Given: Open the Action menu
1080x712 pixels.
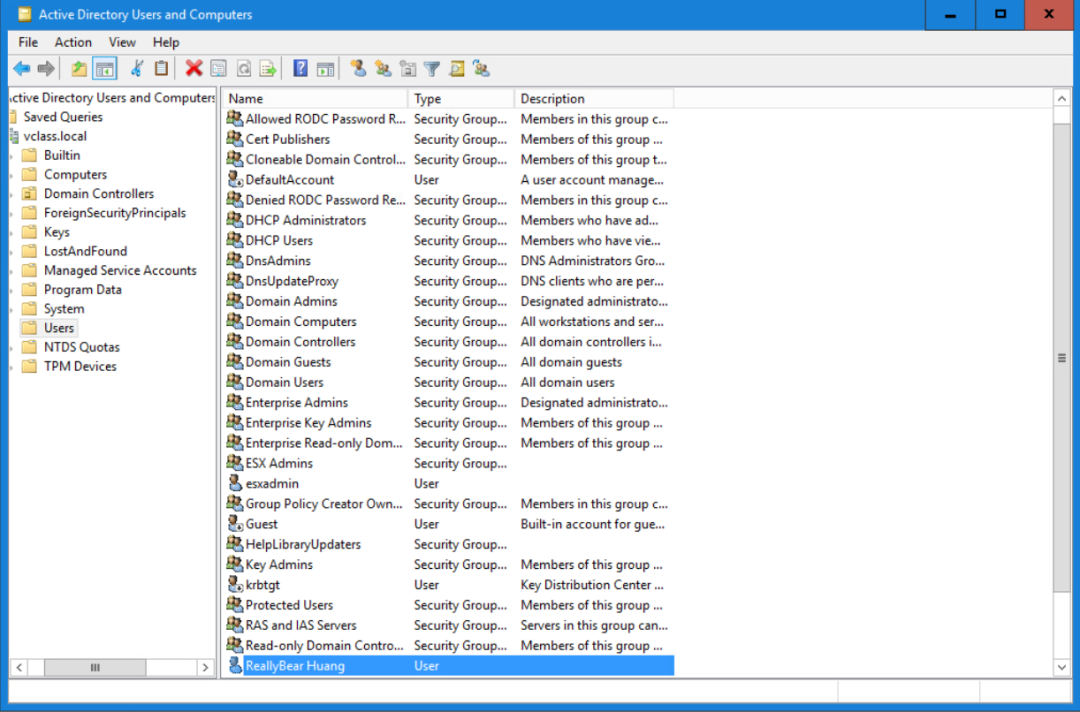Looking at the screenshot, I should (x=73, y=42).
